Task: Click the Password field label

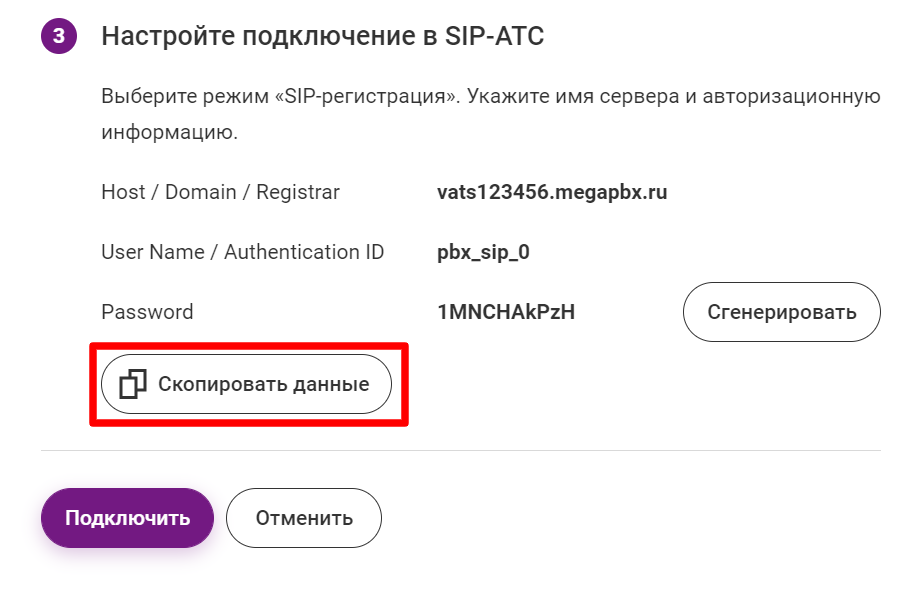Action: click(x=147, y=312)
